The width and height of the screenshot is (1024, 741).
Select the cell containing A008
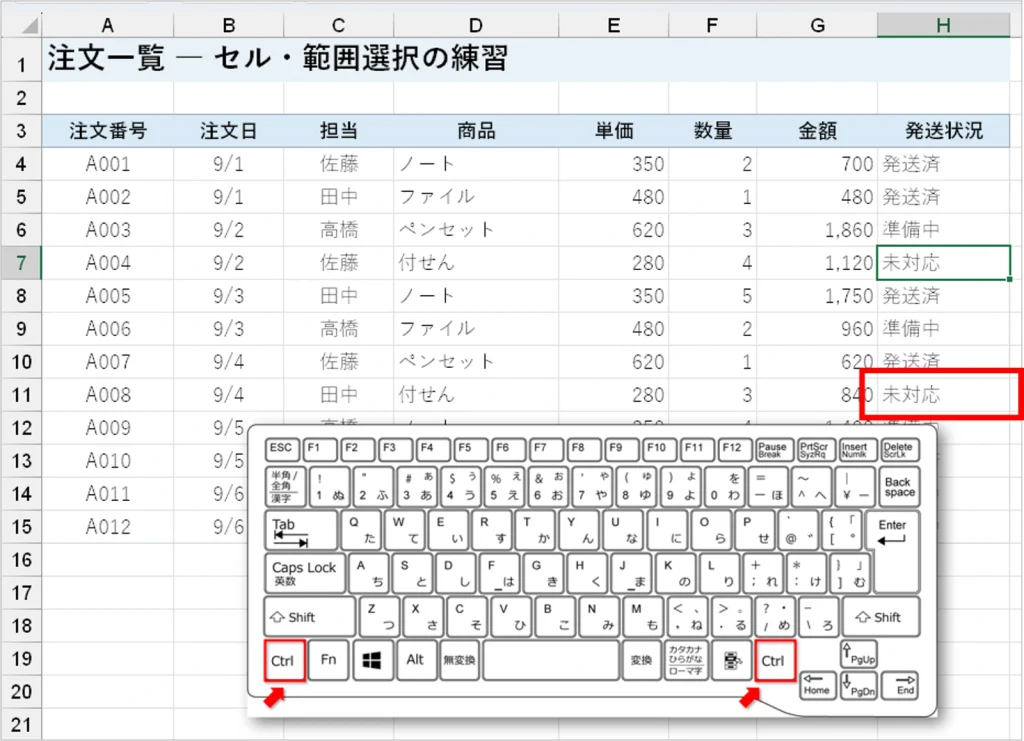click(108, 394)
